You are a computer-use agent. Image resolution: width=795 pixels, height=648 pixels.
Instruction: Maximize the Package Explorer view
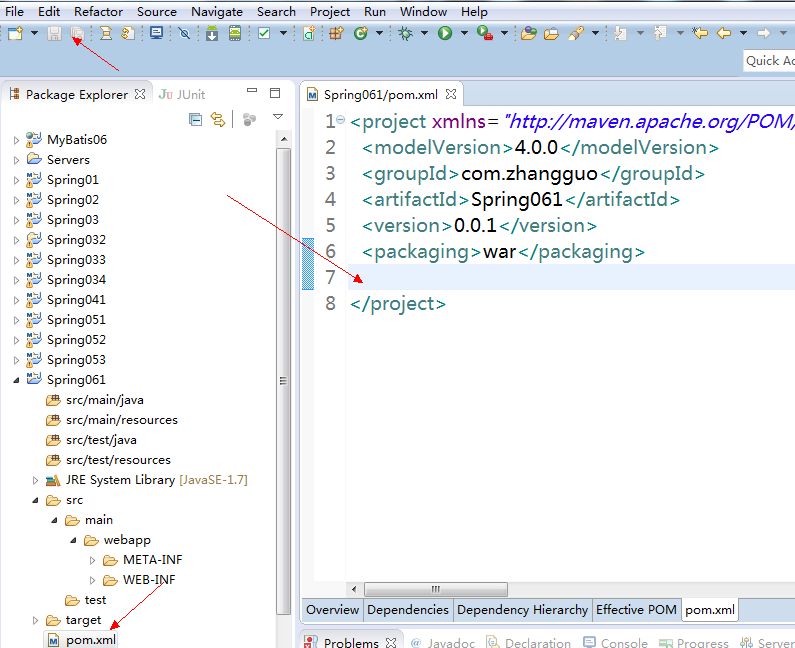click(275, 93)
